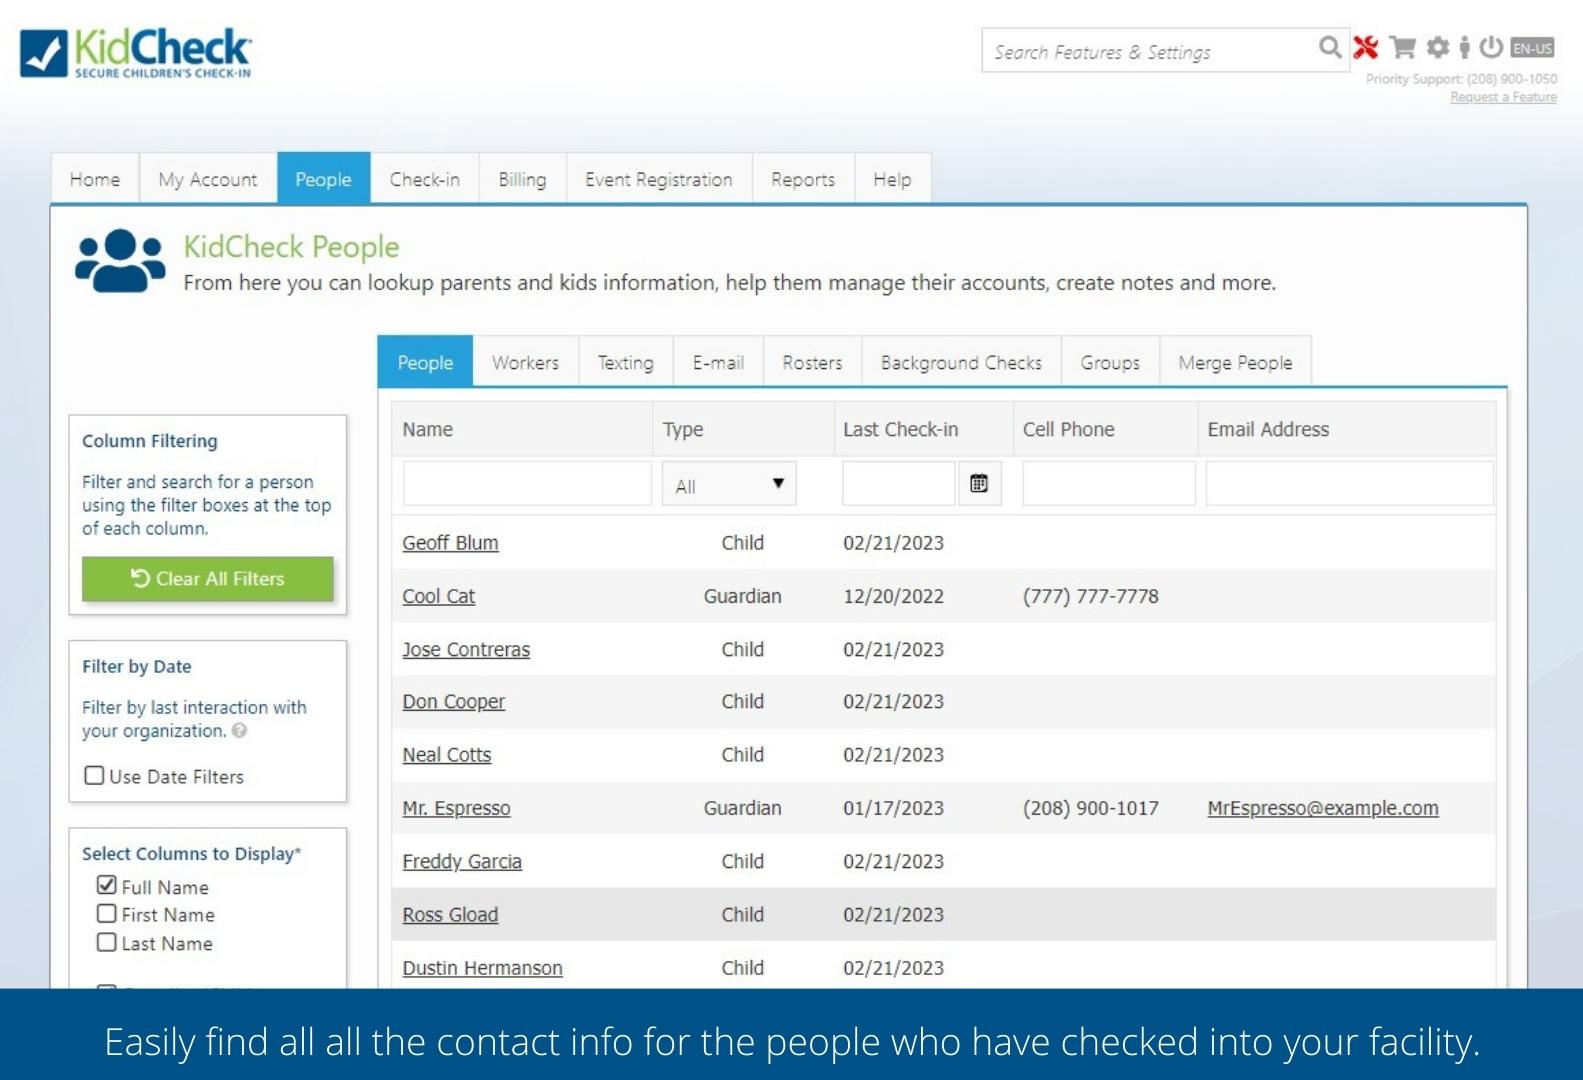Open Don Cooper's profile link

point(453,702)
